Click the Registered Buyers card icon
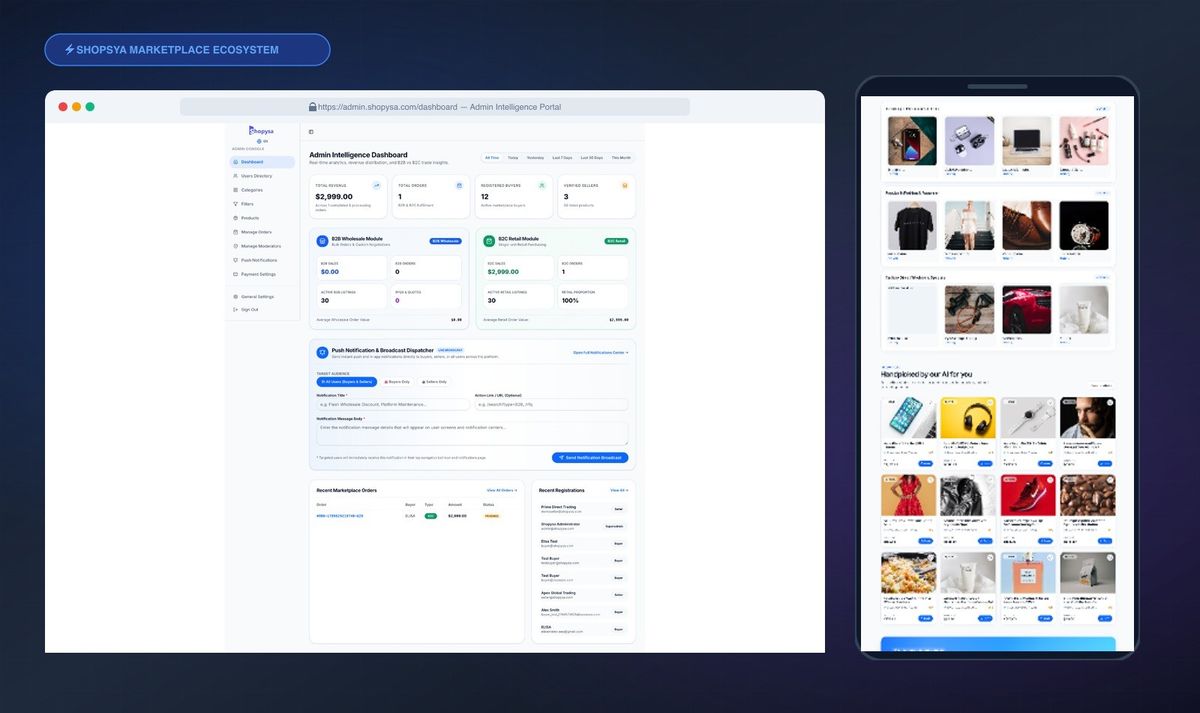The width and height of the screenshot is (1200, 713). 542,185
